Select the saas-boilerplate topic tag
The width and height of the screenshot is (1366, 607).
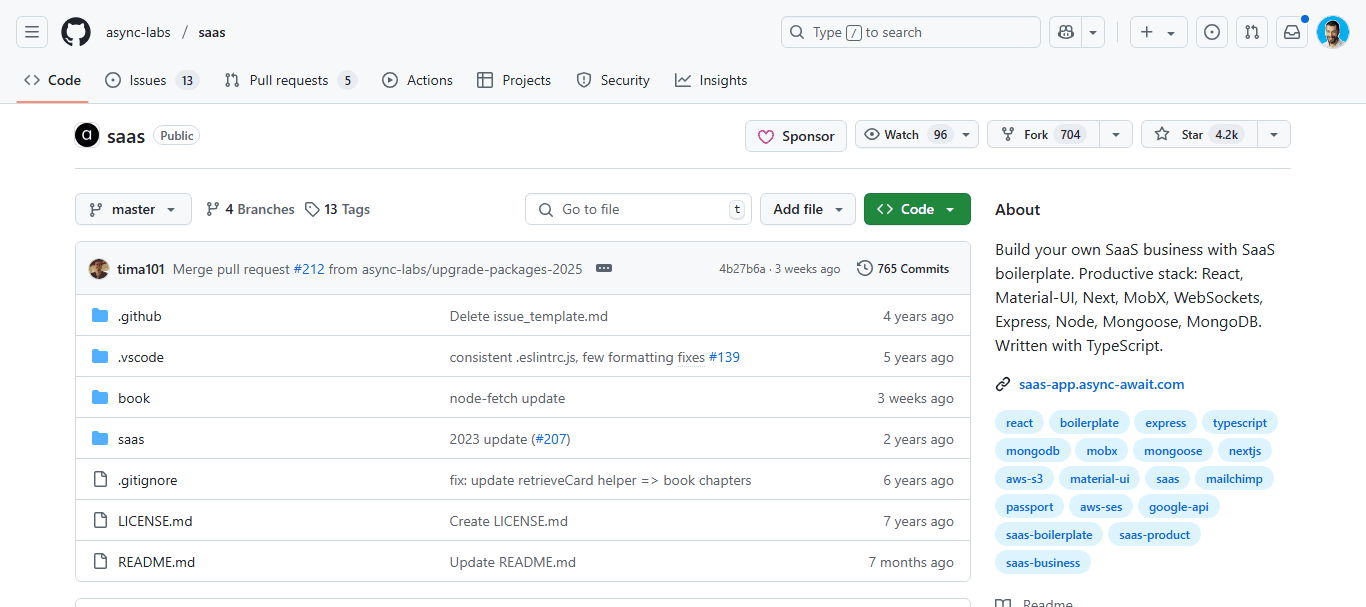coord(1049,535)
